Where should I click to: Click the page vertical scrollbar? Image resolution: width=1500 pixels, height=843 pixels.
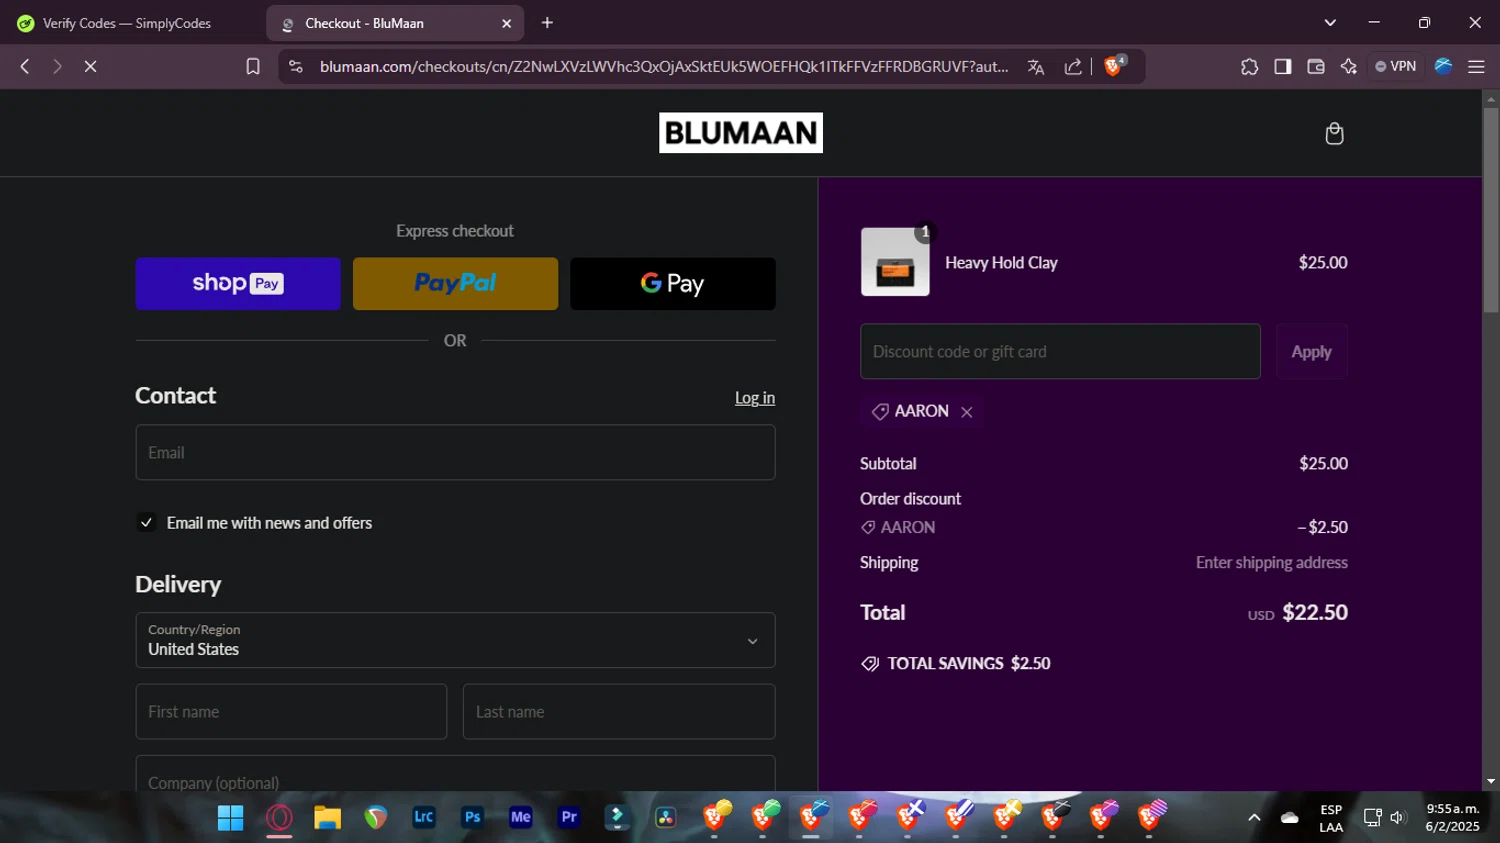click(x=1491, y=210)
